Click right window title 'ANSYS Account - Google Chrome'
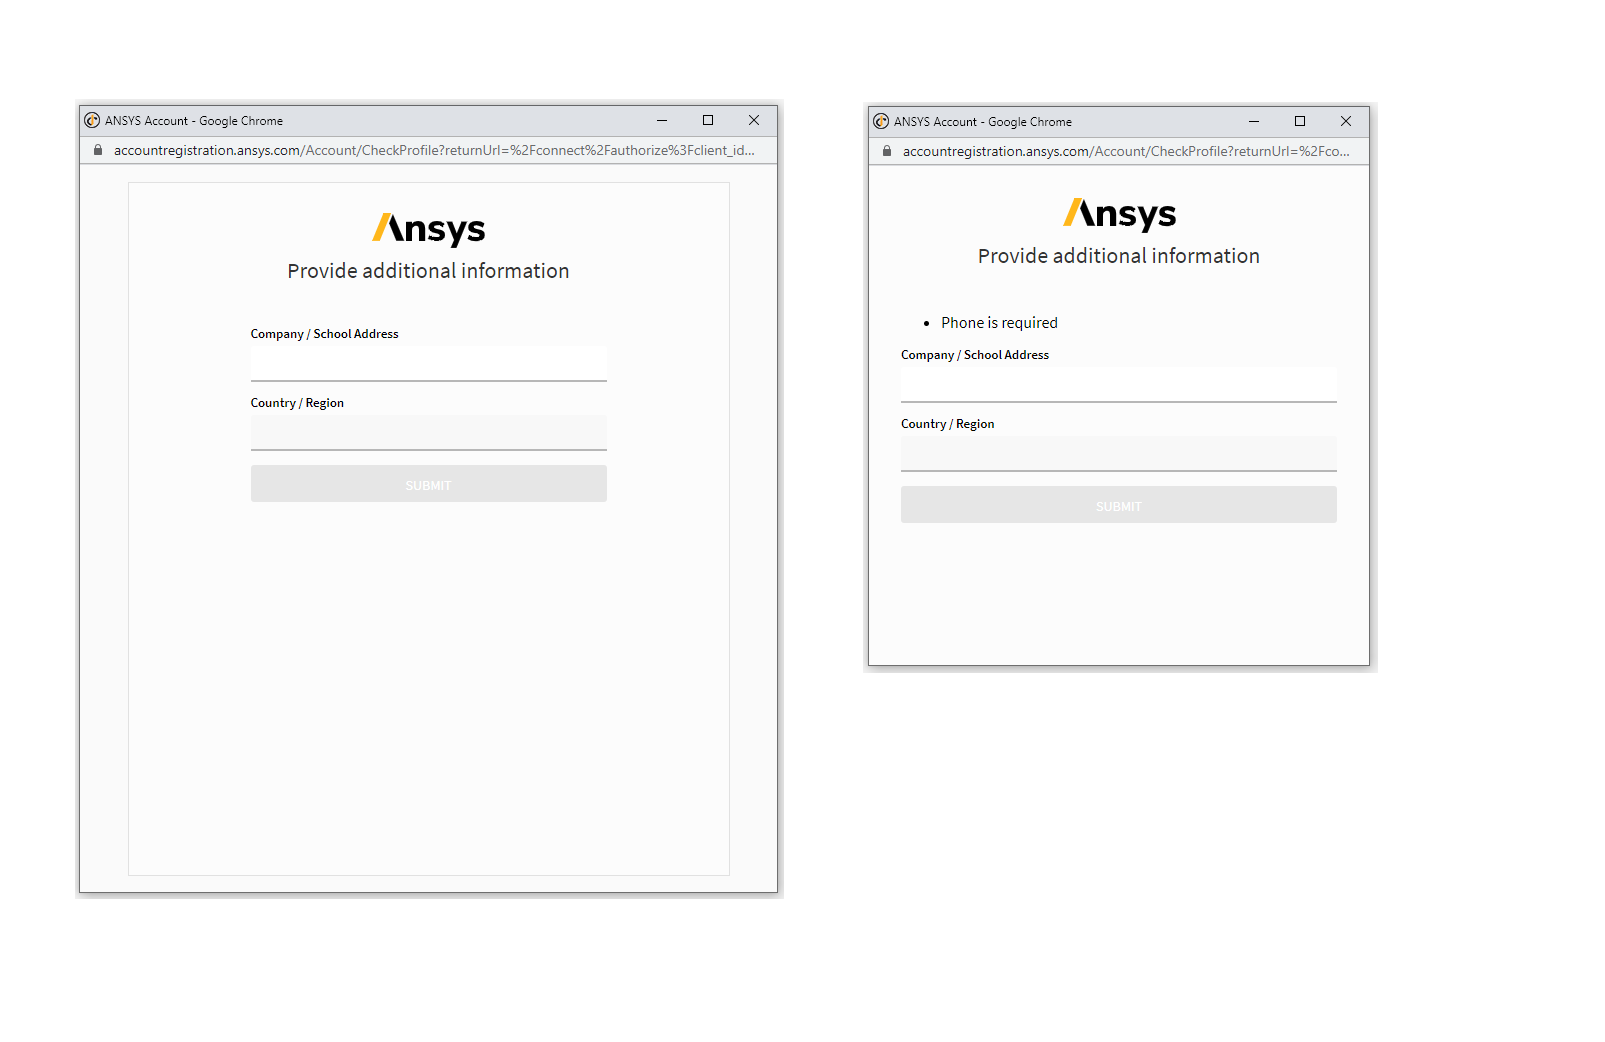This screenshot has width=1605, height=1042. pos(983,121)
